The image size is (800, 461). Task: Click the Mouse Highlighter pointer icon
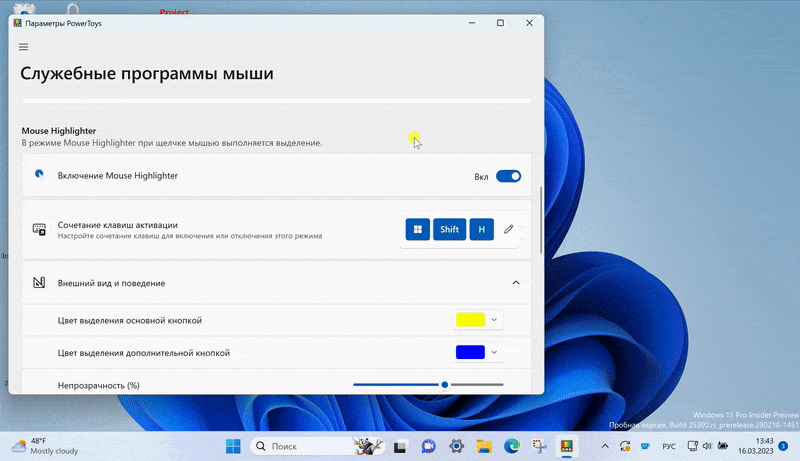39,174
